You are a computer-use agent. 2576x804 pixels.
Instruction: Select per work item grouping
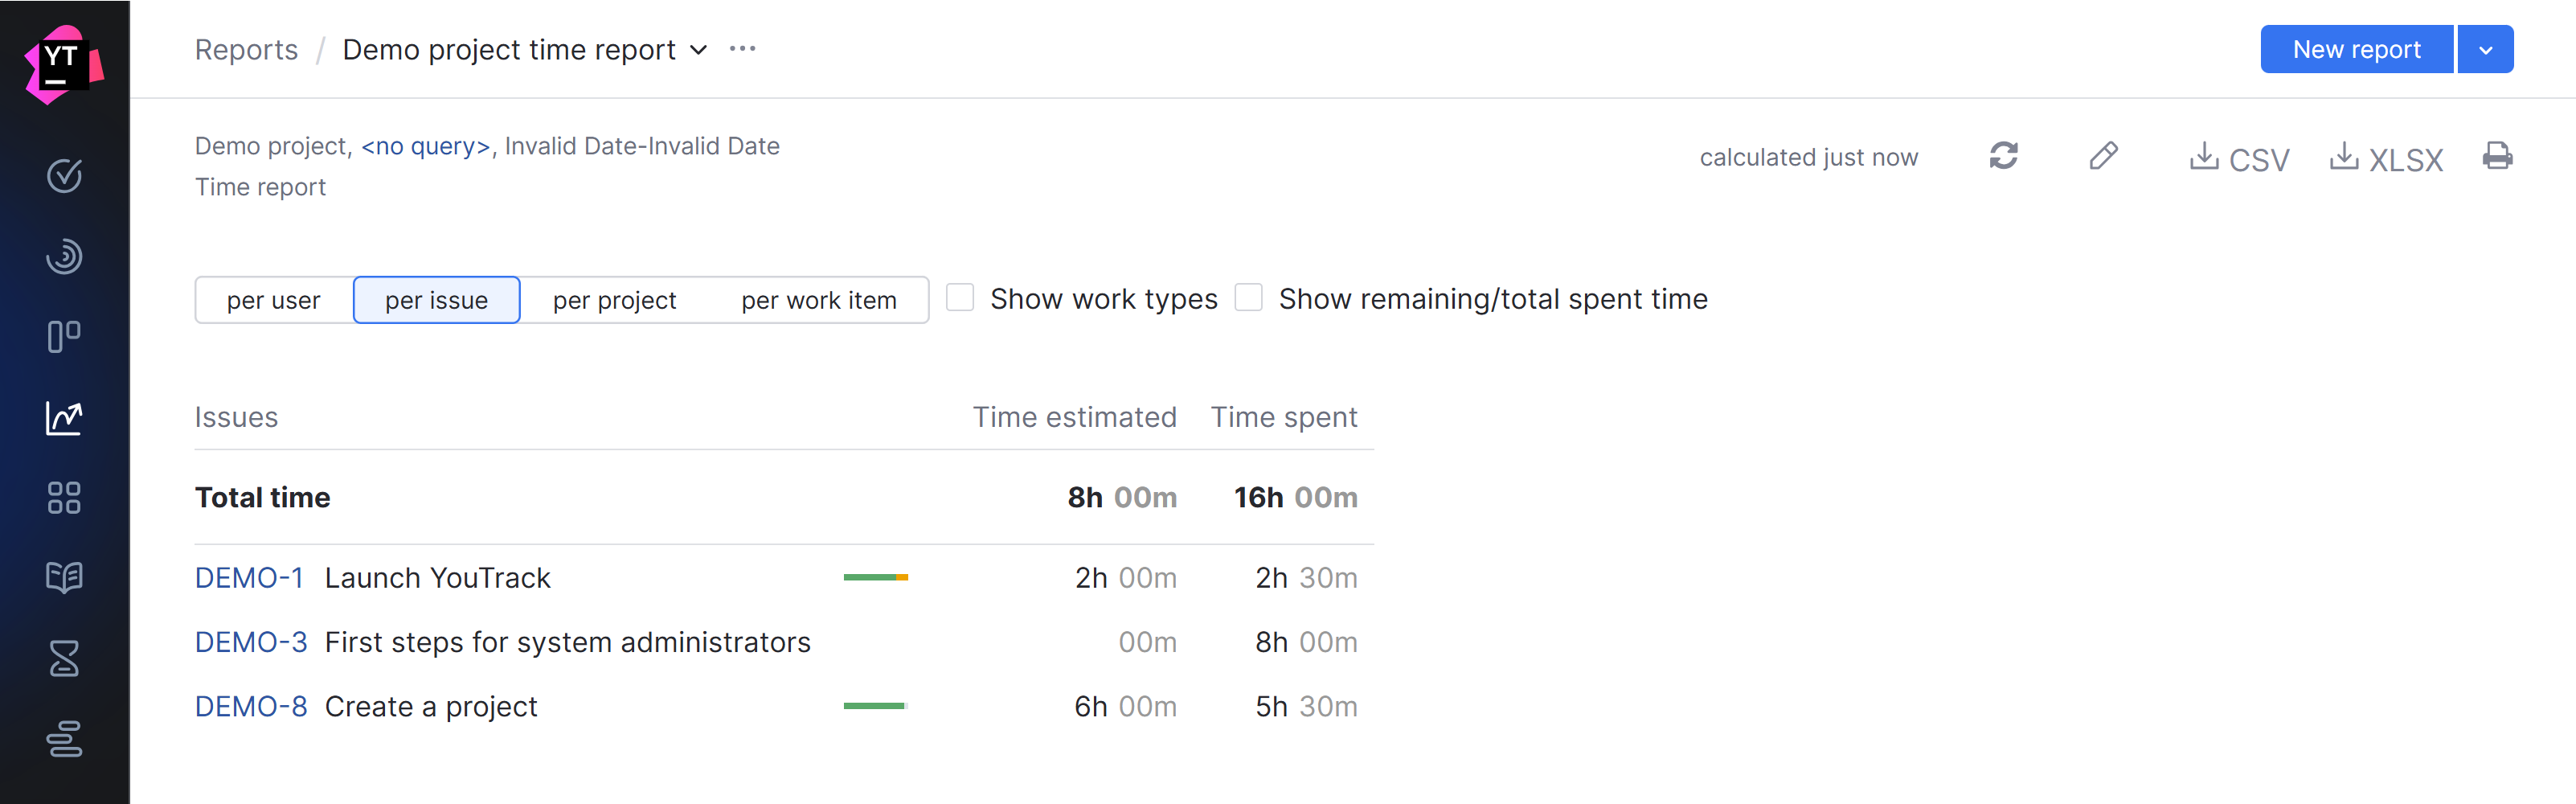tap(818, 300)
